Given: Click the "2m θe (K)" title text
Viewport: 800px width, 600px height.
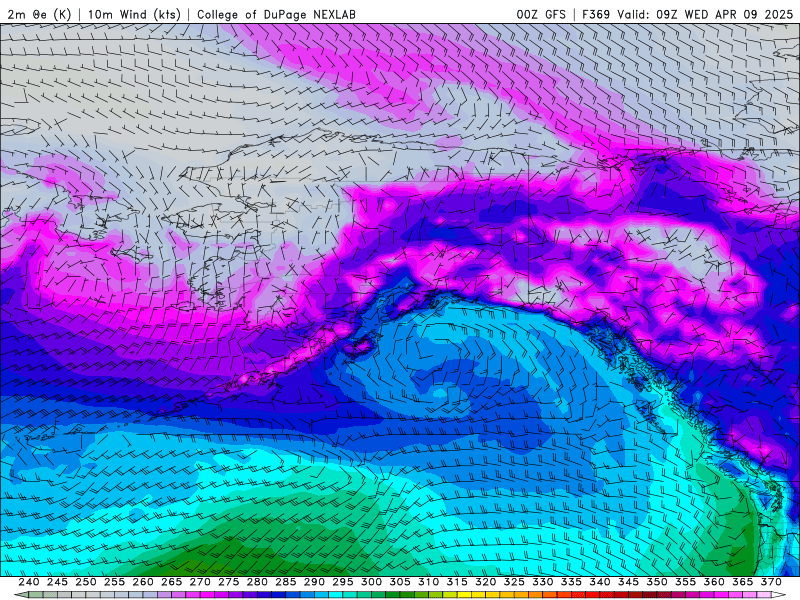Looking at the screenshot, I should (x=39, y=14).
